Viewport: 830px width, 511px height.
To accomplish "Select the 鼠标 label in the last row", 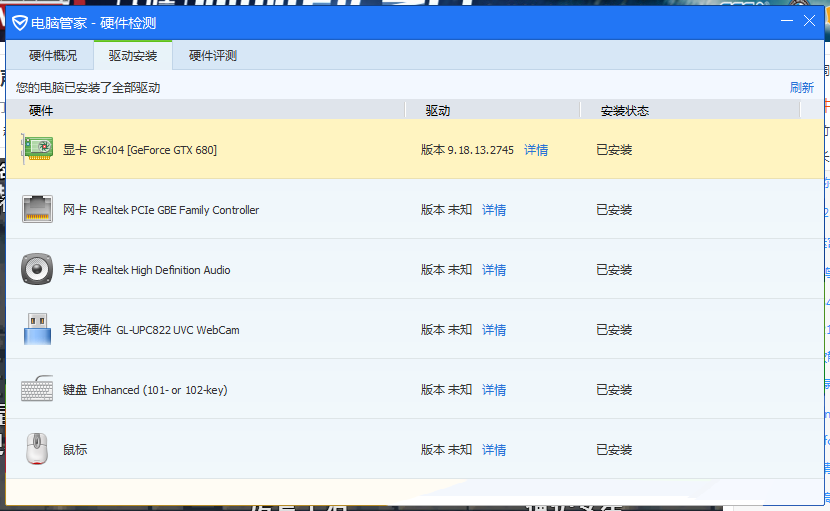I will (75, 450).
